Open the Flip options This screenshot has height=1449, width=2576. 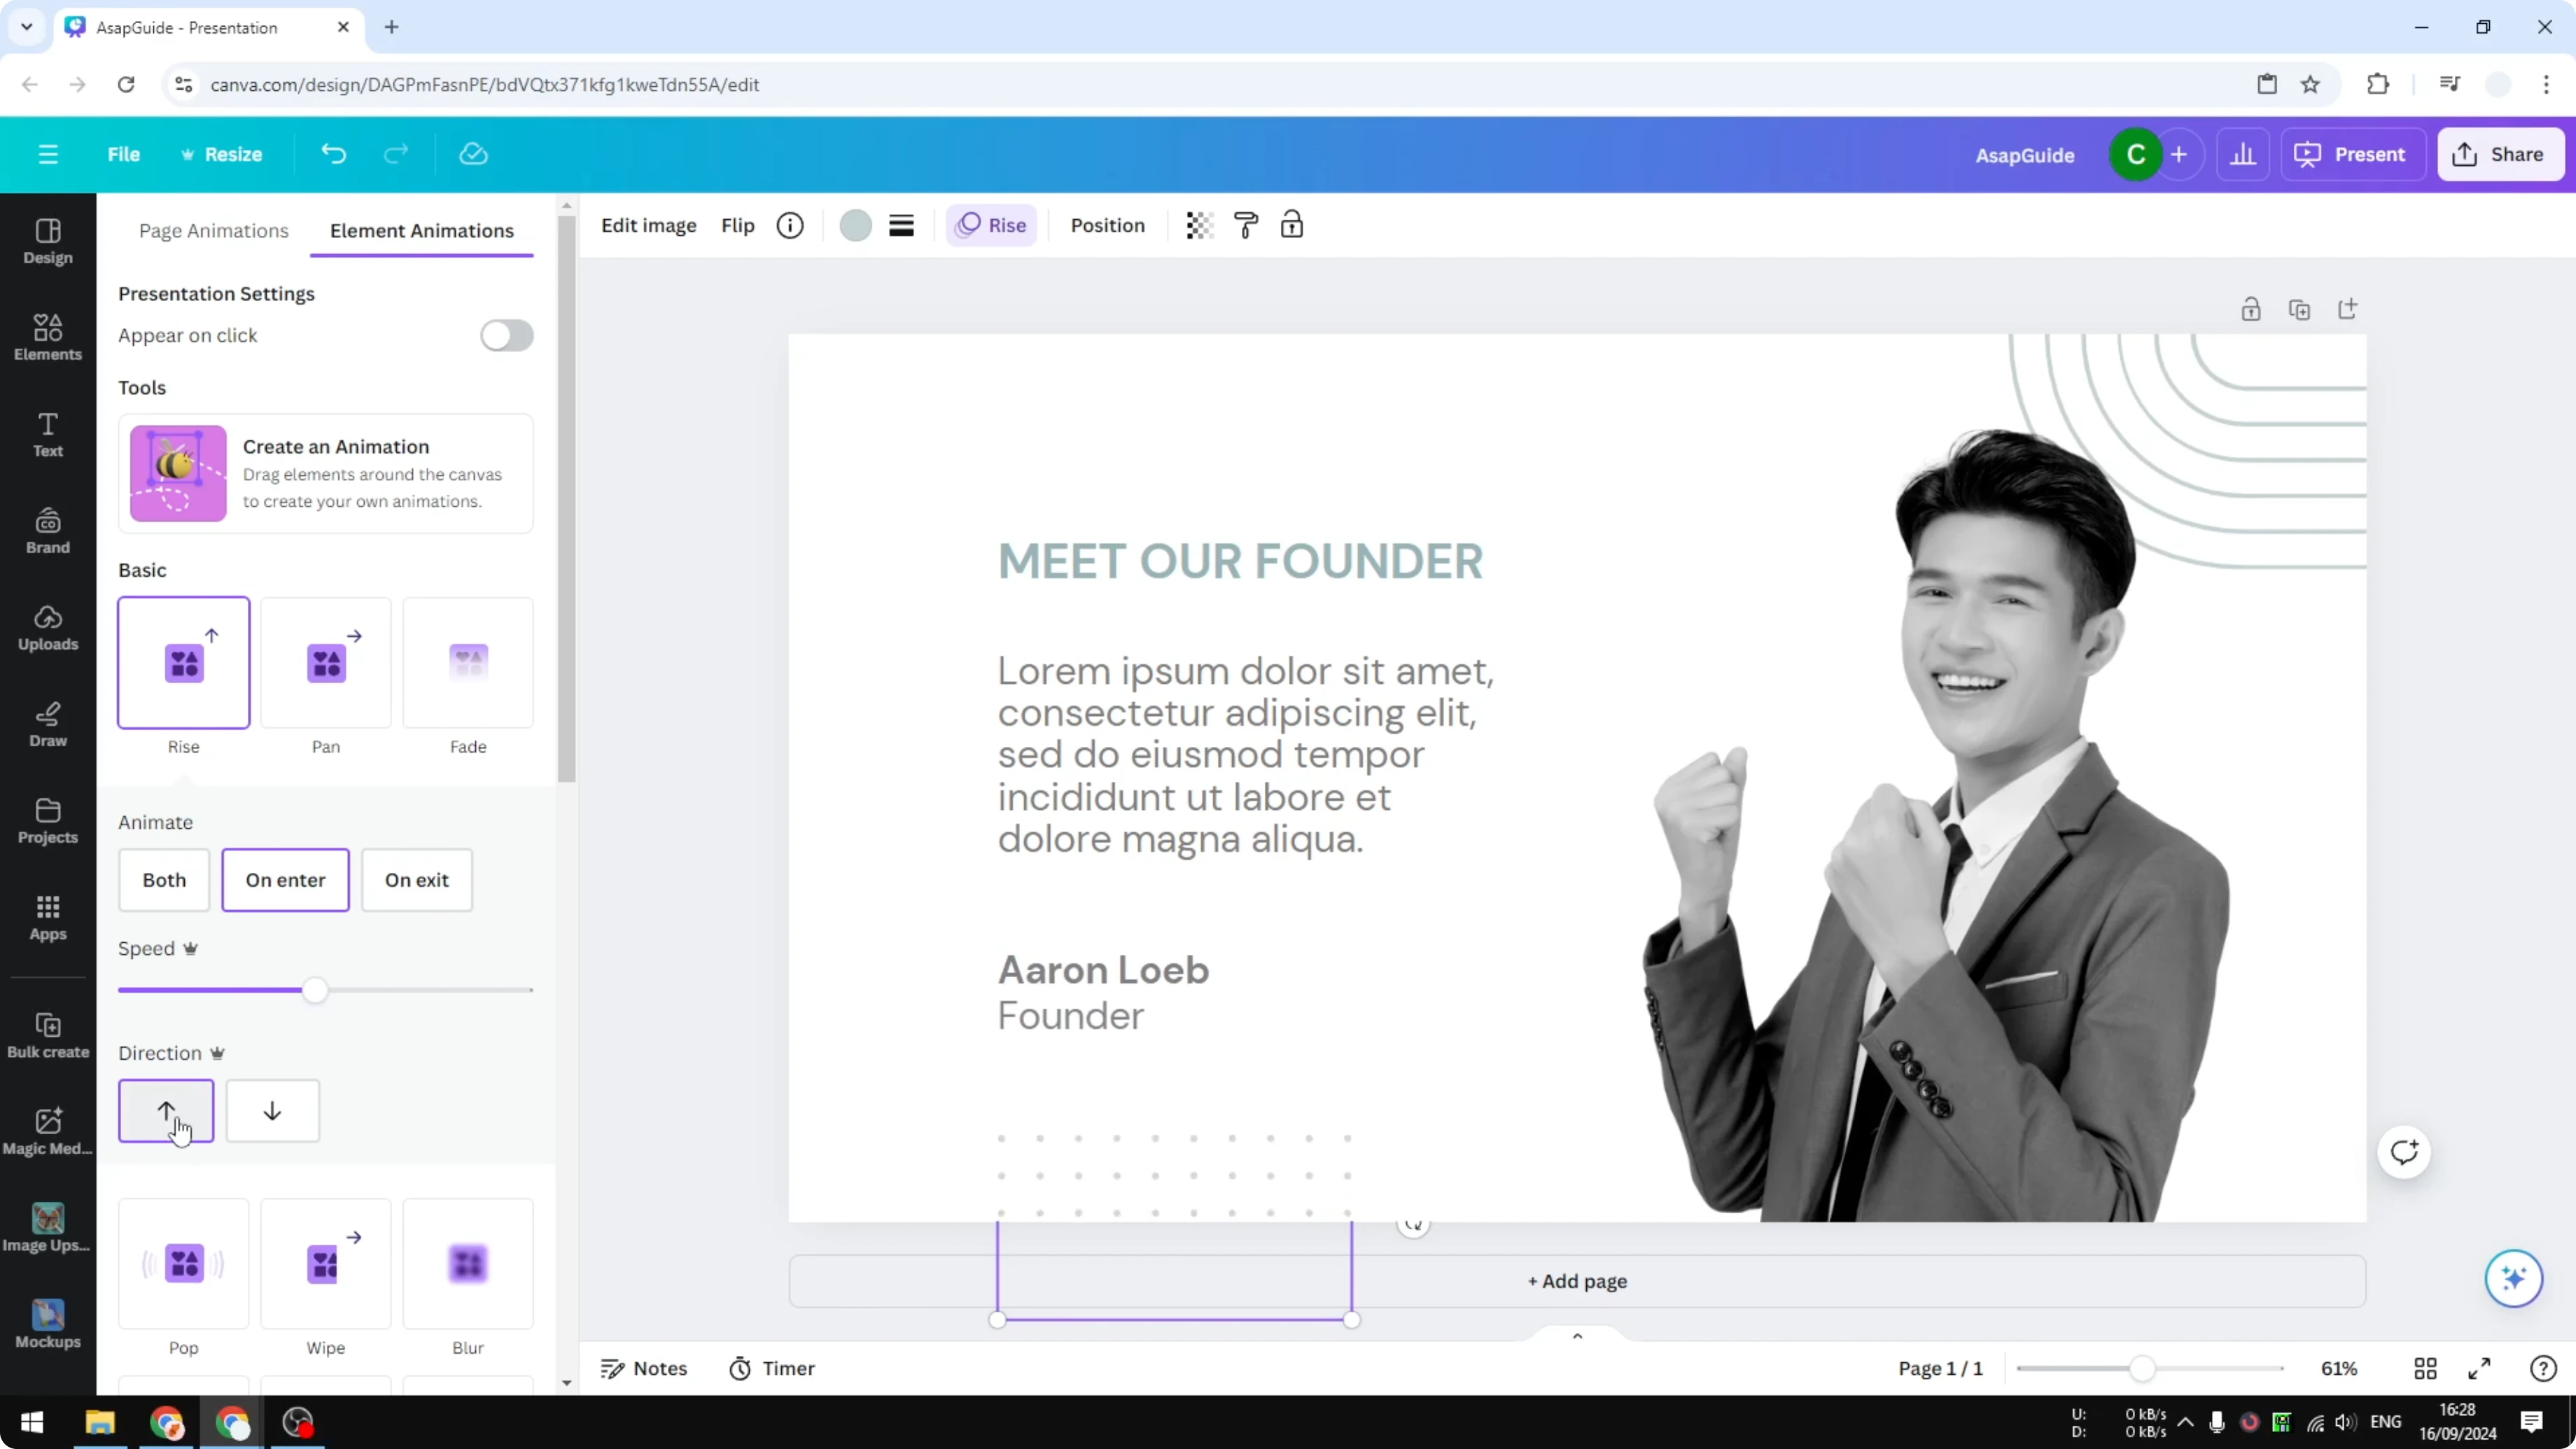(x=738, y=226)
